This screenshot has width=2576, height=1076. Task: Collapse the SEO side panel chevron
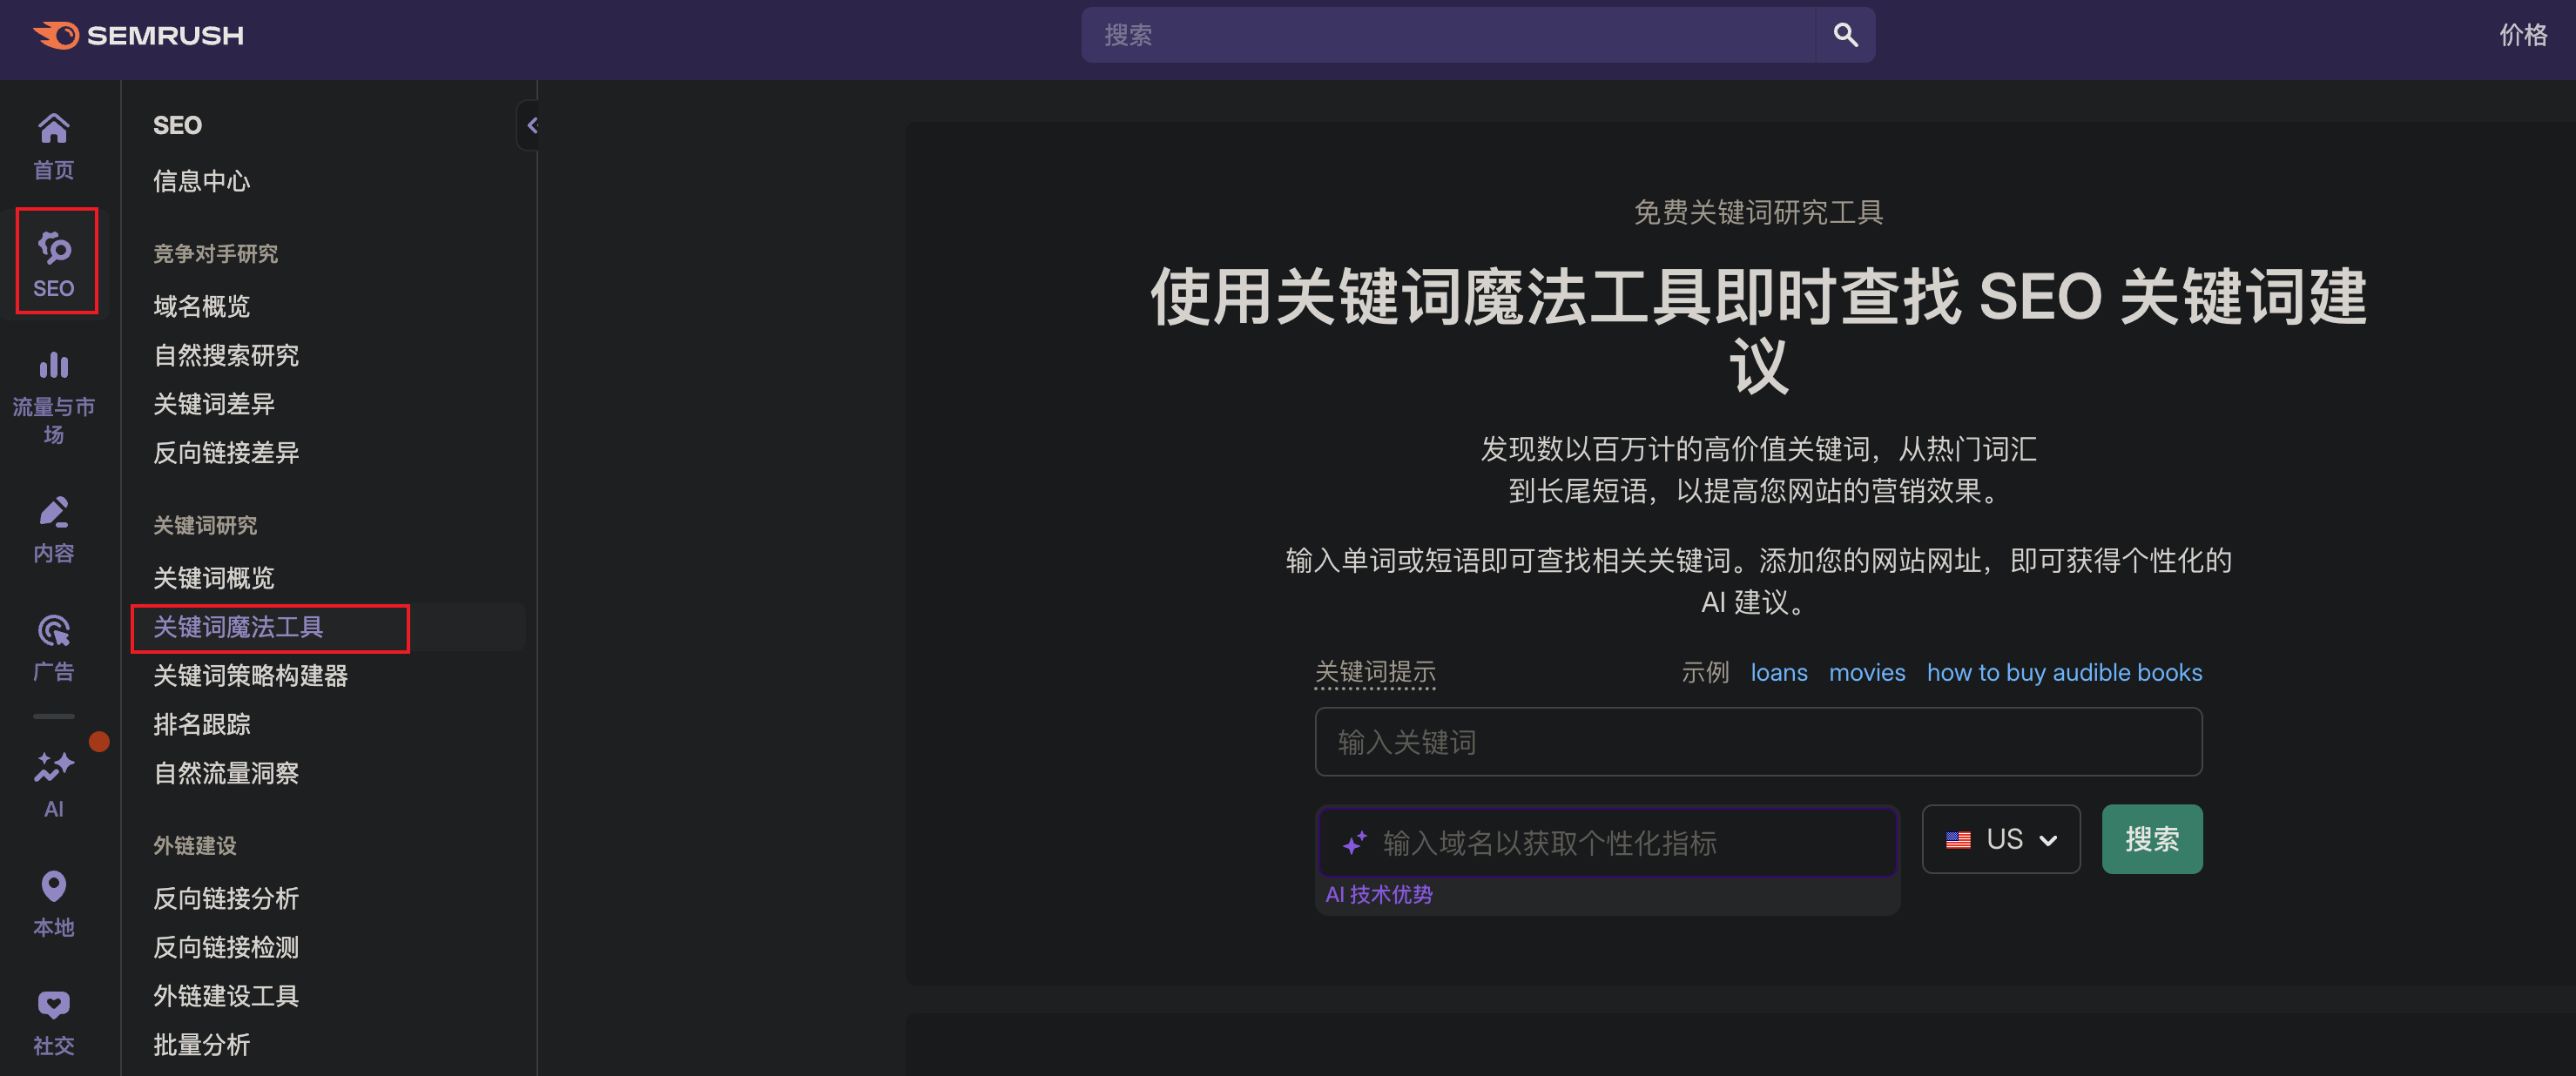[x=532, y=125]
